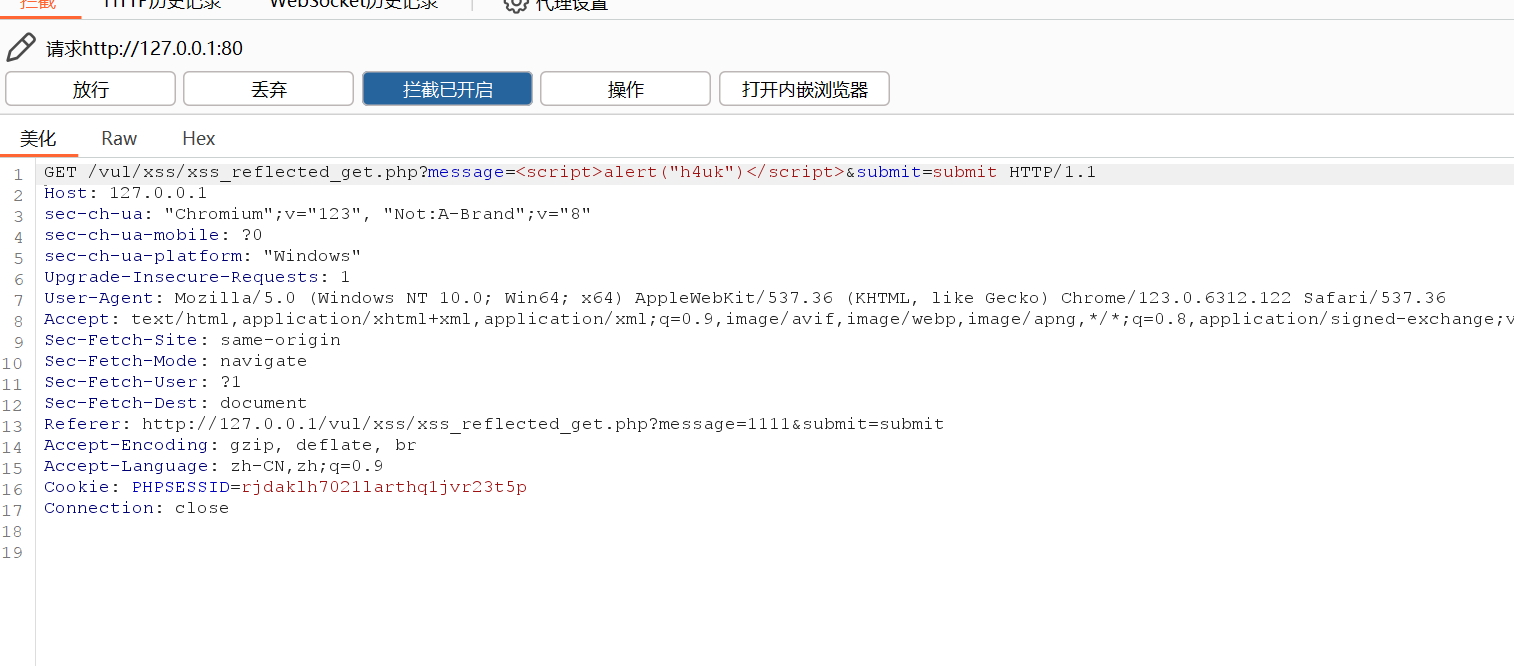Click the submit parameter in request line
This screenshot has height=666, width=1514.
(x=926, y=172)
